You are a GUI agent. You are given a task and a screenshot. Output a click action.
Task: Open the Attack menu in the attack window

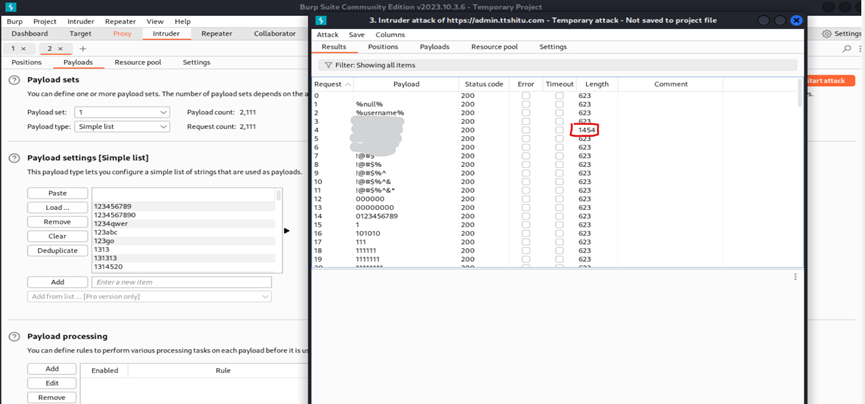(328, 34)
